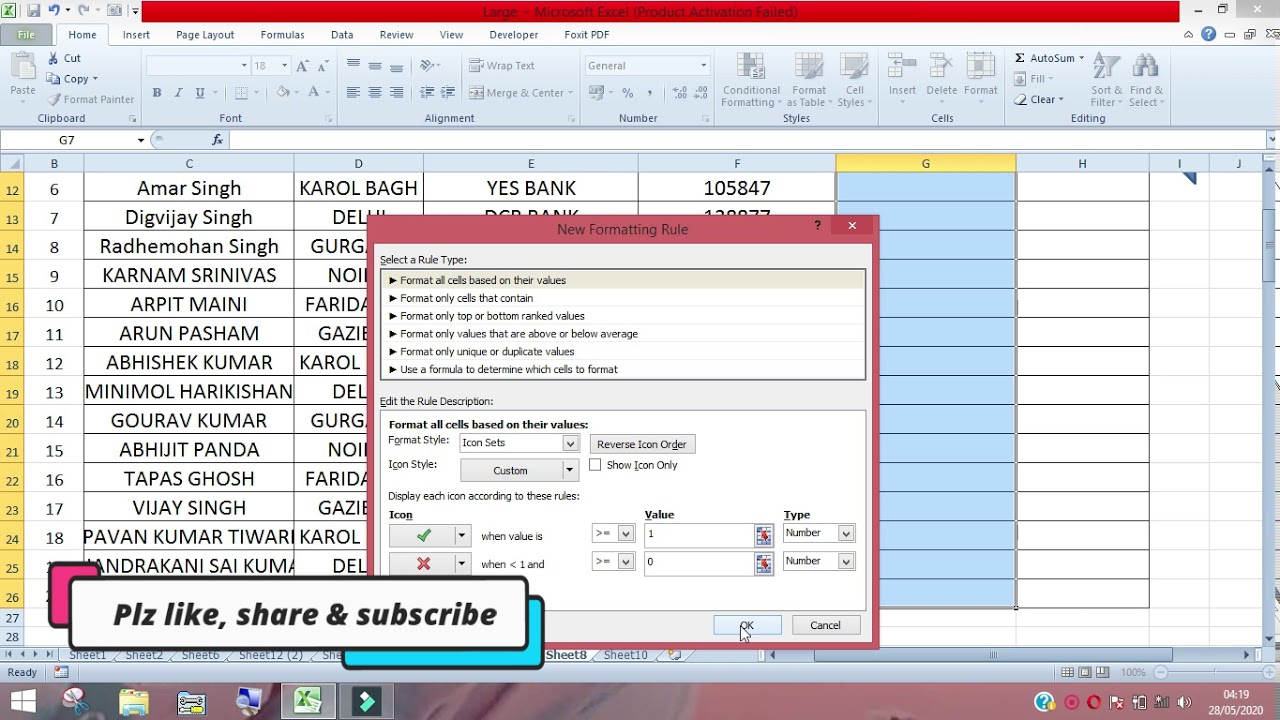Image resolution: width=1280 pixels, height=720 pixels.
Task: Click the Orientation text angle icon
Action: pyautogui.click(x=427, y=66)
